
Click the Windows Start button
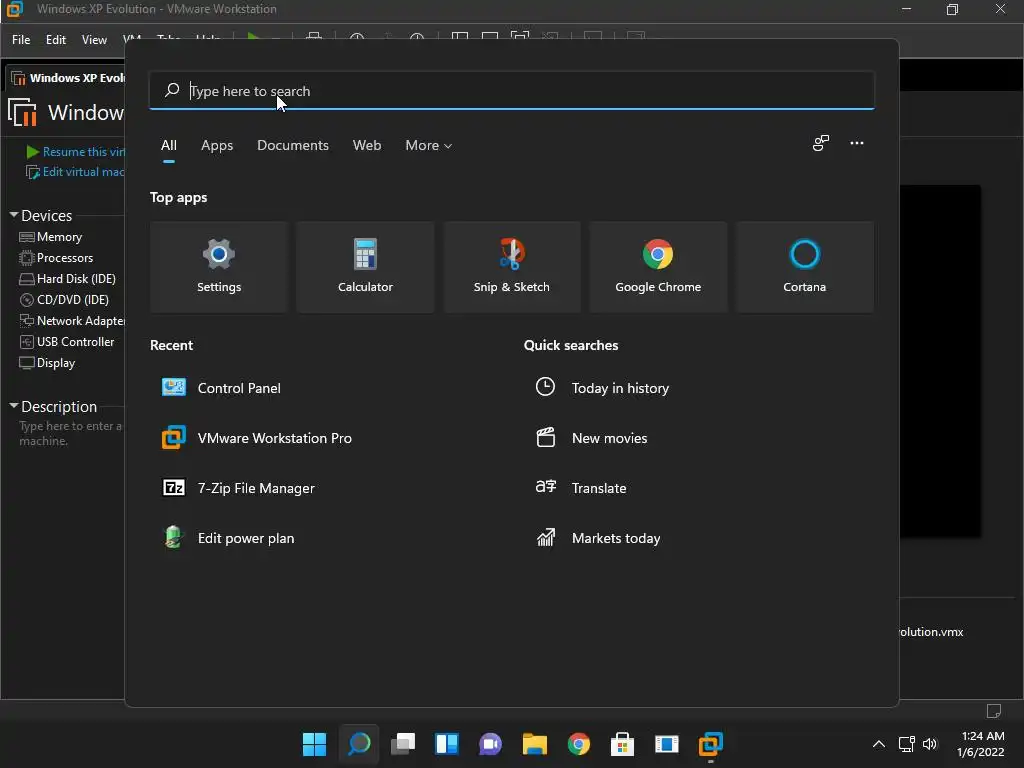315,744
